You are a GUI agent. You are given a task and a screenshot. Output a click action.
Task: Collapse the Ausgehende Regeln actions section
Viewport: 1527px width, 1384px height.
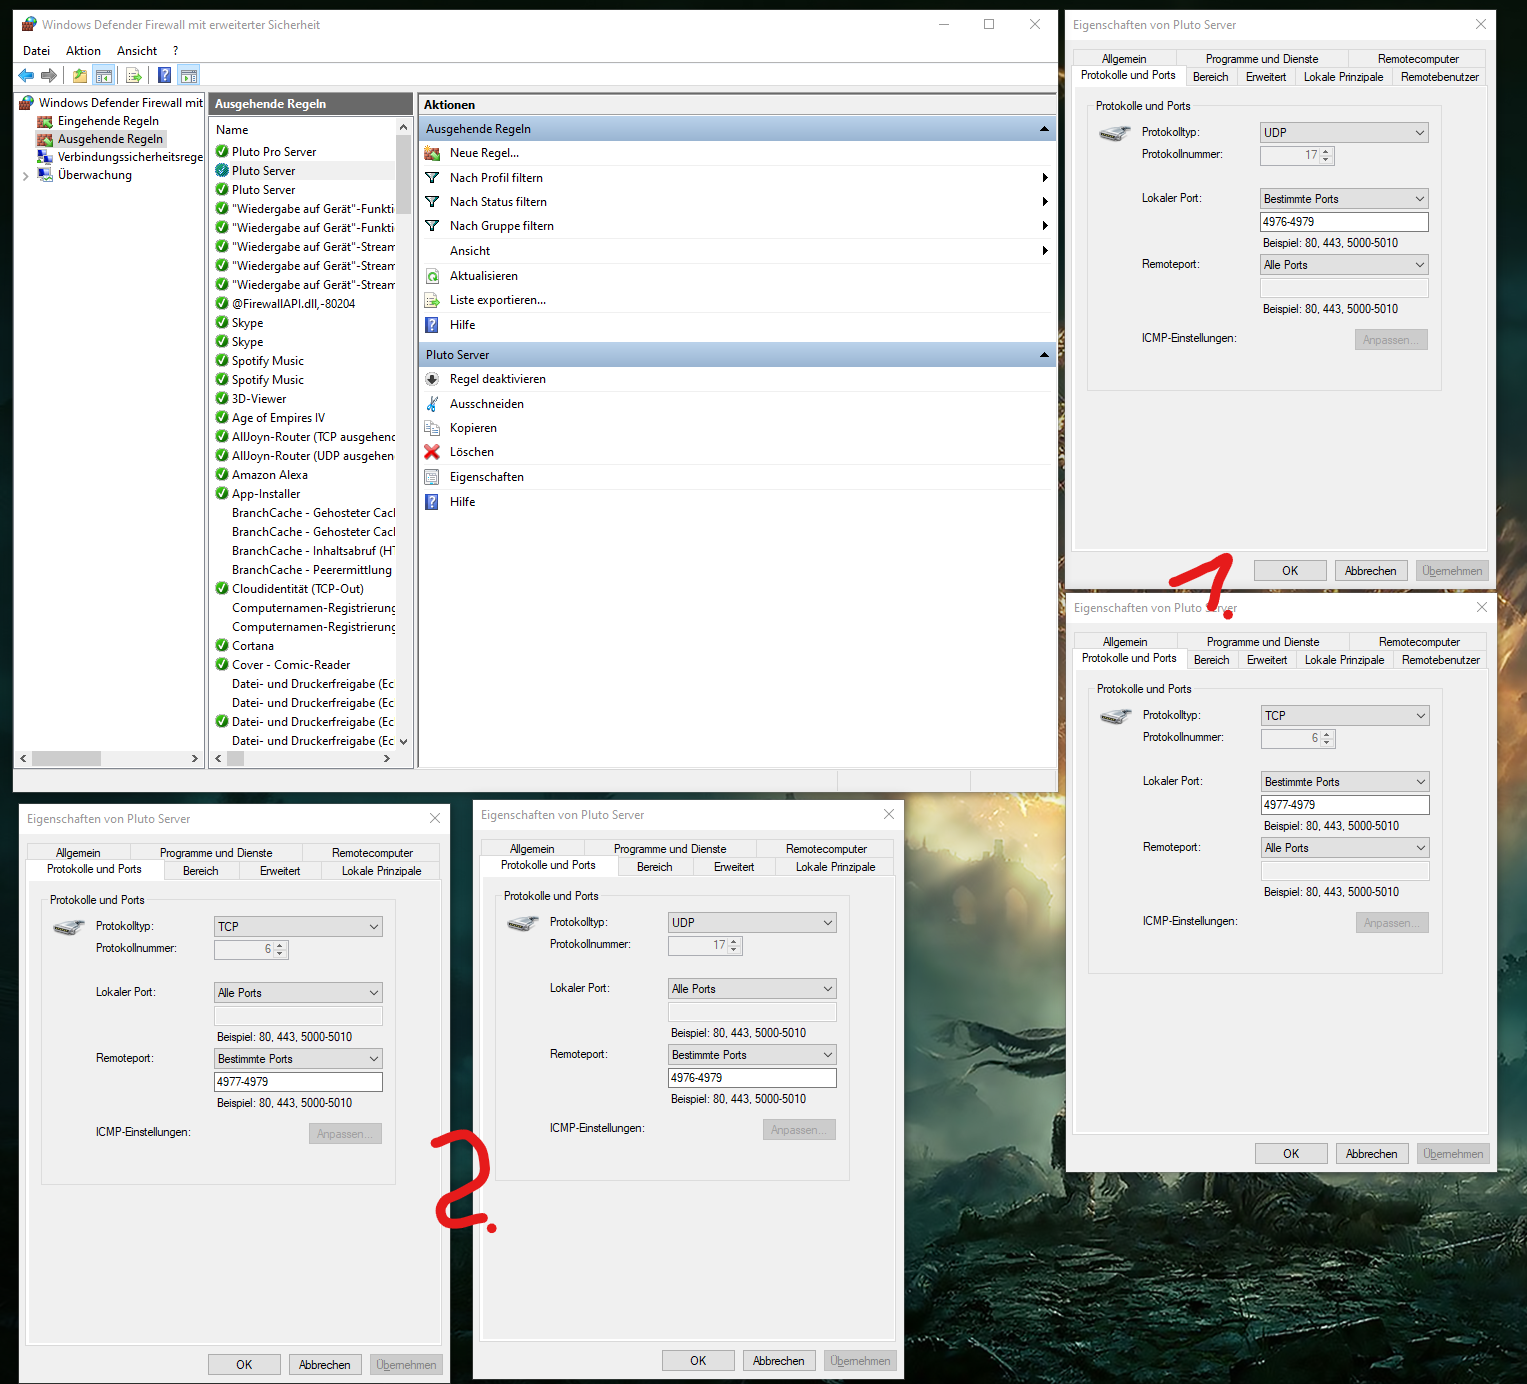click(1044, 129)
